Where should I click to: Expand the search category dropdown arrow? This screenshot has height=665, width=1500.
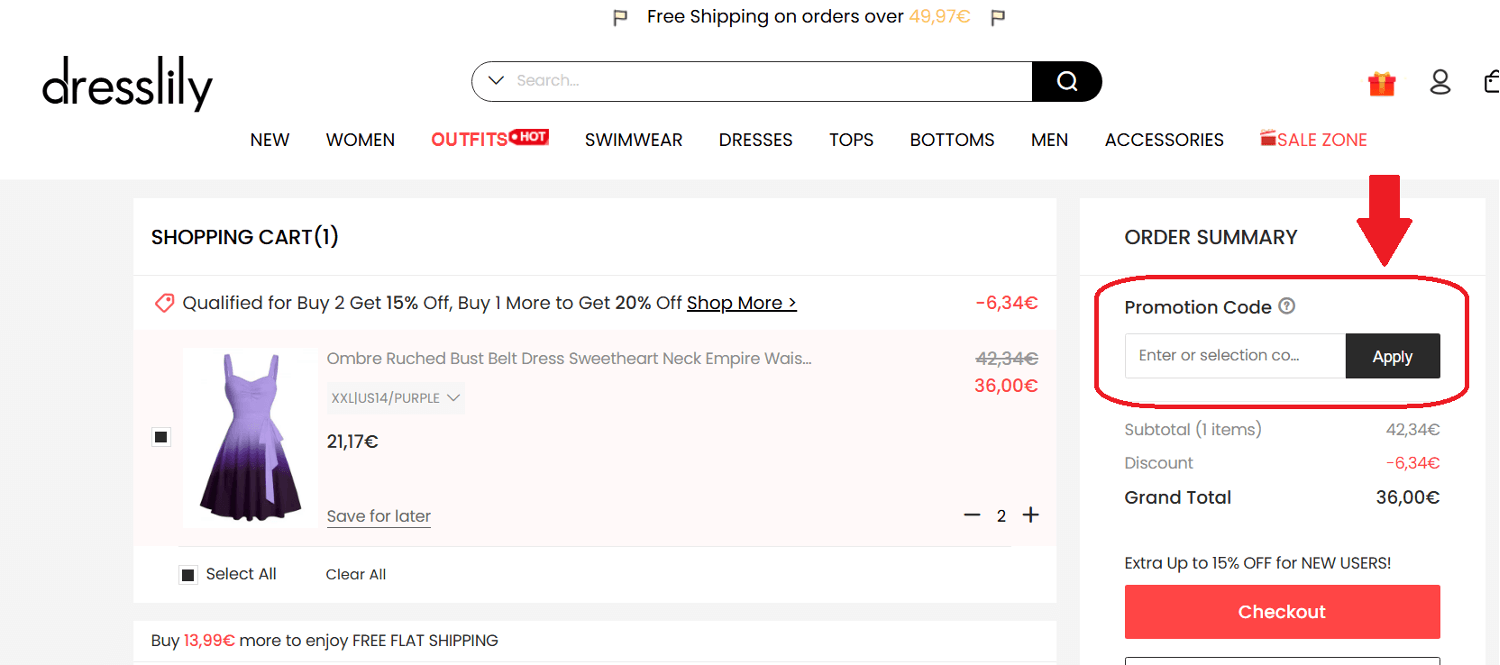[x=495, y=81]
